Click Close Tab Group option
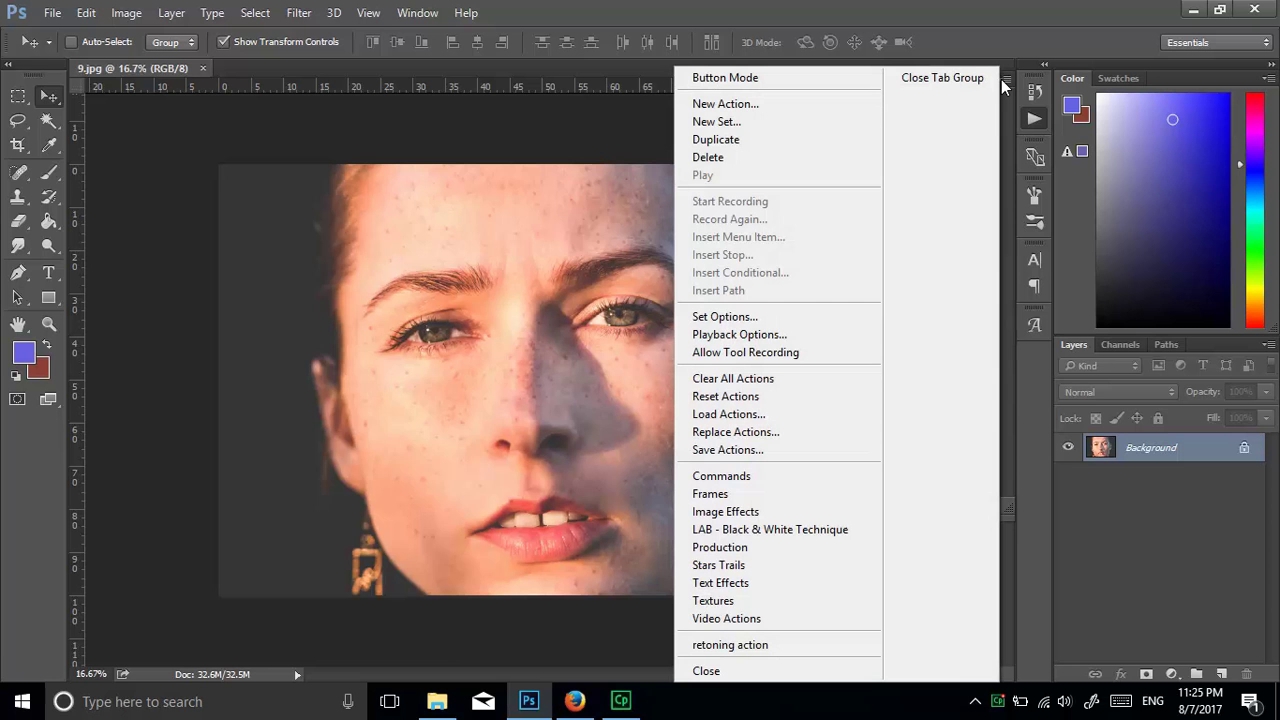The image size is (1280, 720). click(941, 78)
